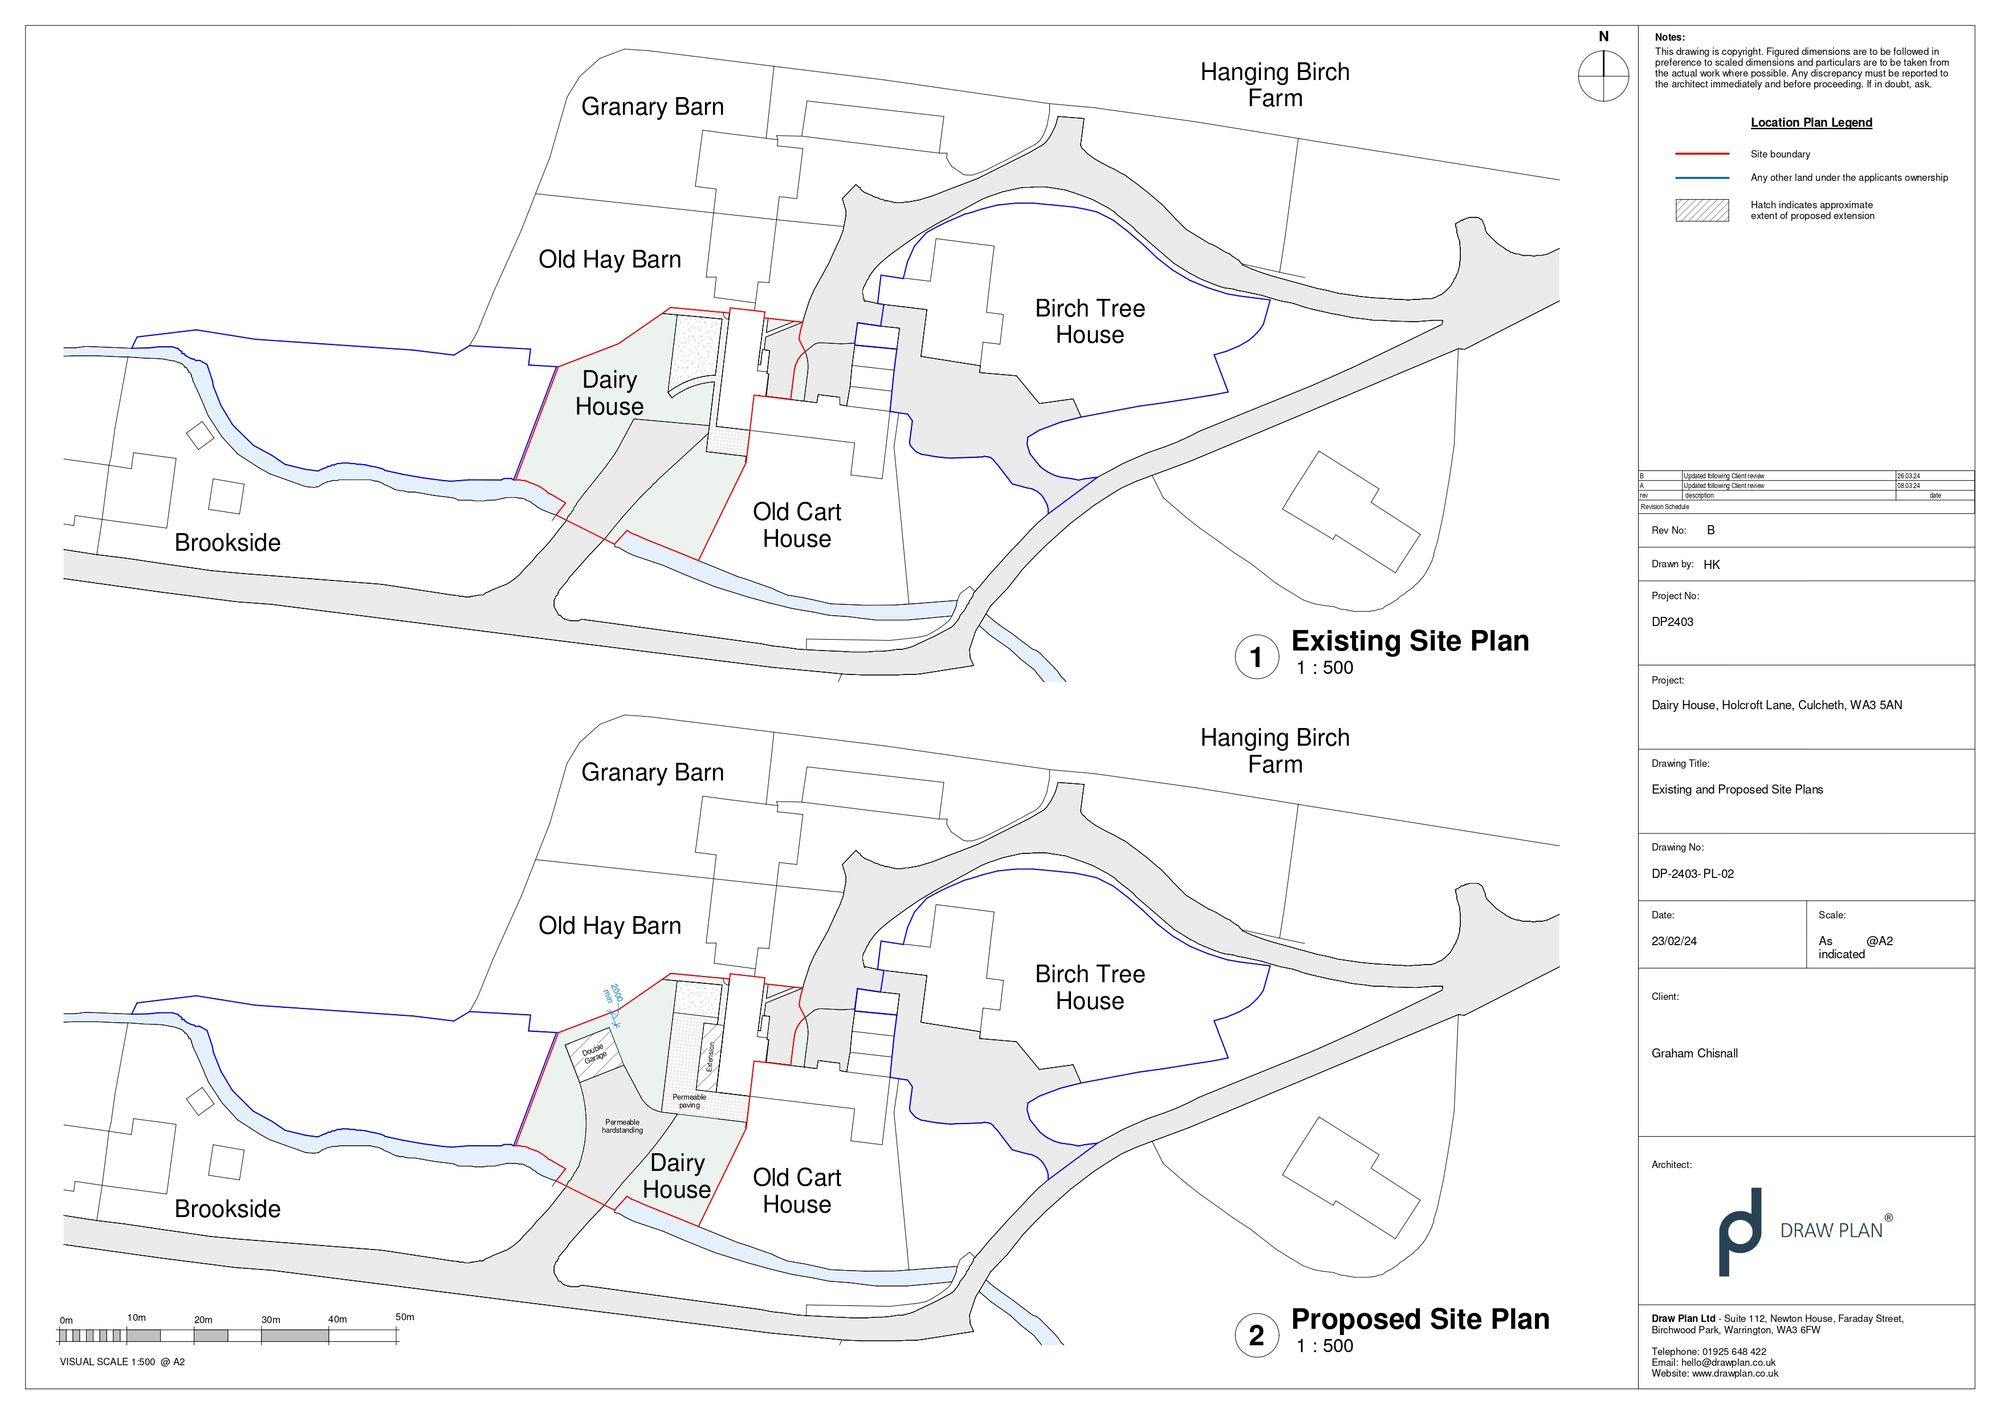Click 'VISUAL SCALE 1:500 @ A2' caption
This screenshot has width=2000, height=1415.
(x=122, y=1362)
